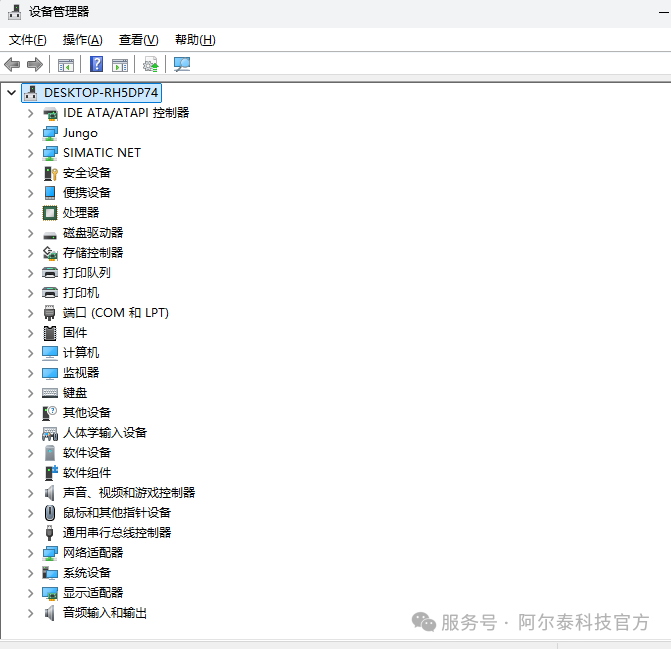Expand the 监视器 node arrow
Image resolution: width=671 pixels, height=649 pixels.
30,373
